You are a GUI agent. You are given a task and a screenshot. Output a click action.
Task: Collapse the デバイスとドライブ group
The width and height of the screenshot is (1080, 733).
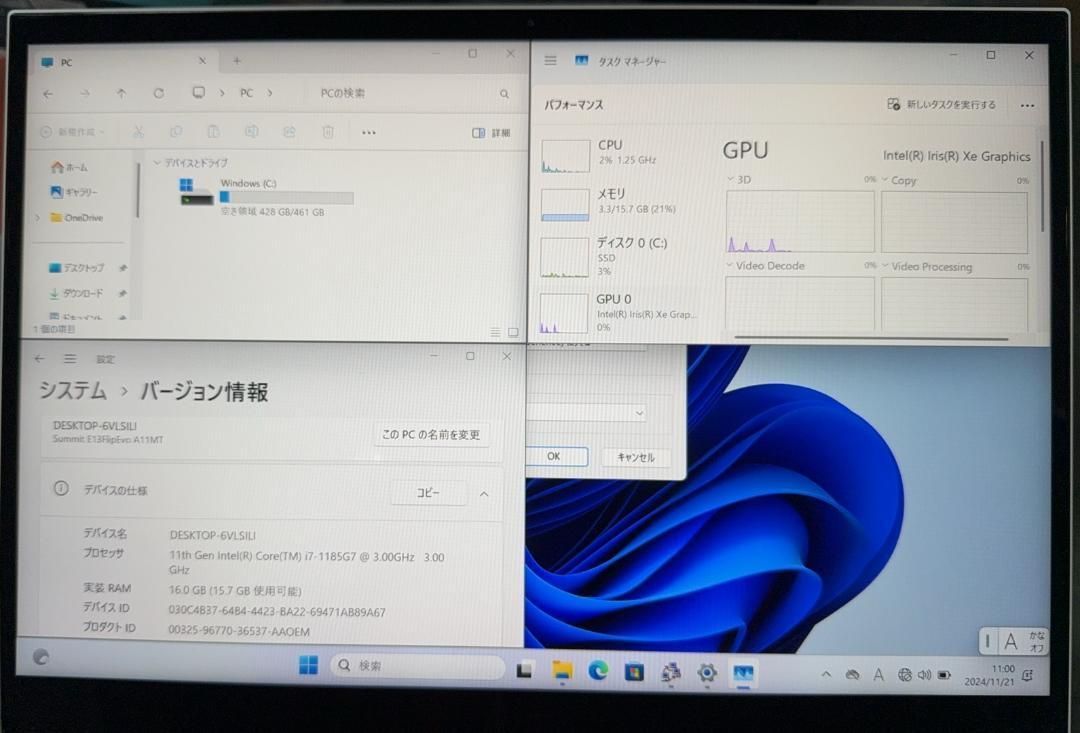(x=157, y=163)
